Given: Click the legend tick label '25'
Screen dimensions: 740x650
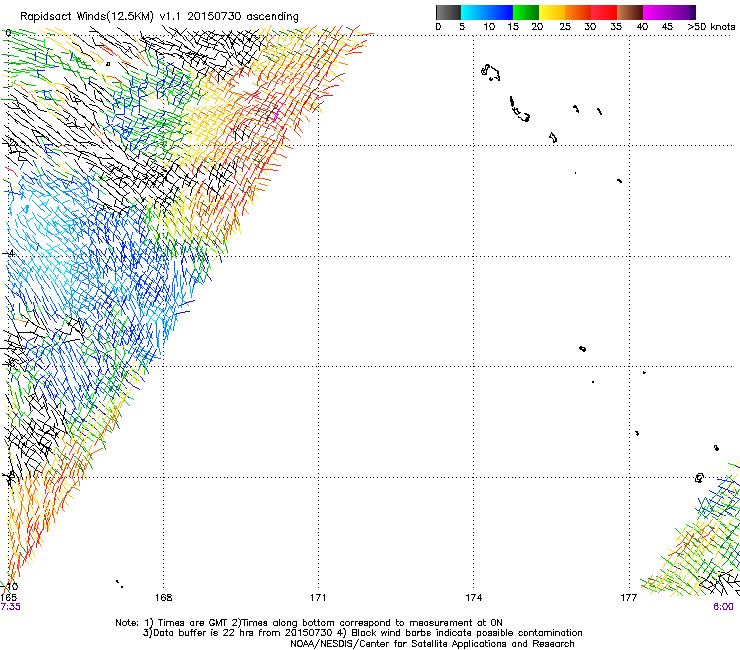Looking at the screenshot, I should pos(565,27).
